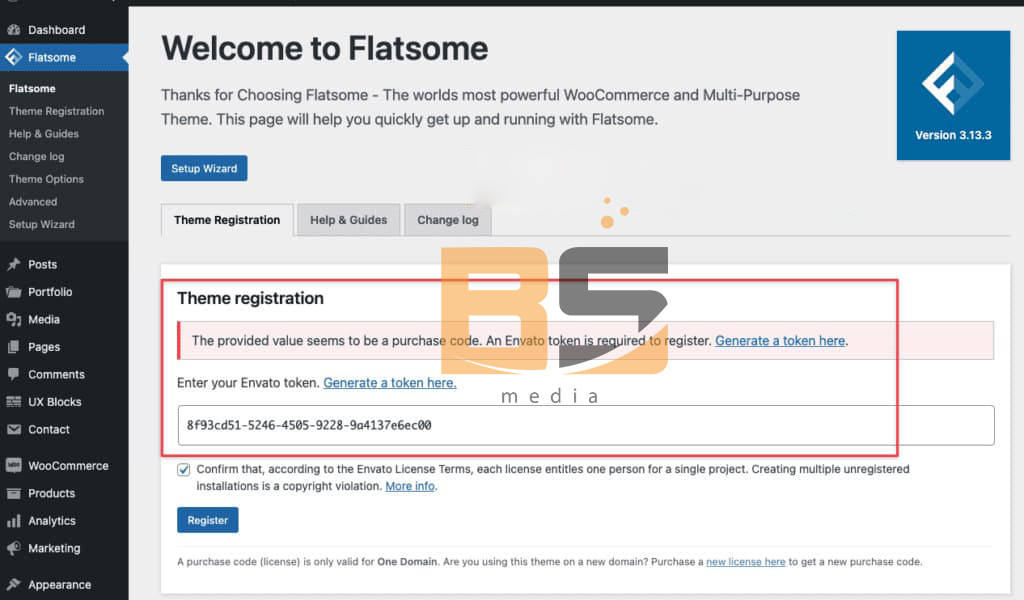Viewport: 1024px width, 600px height.
Task: Open Advanced in sidebar submenu
Action: coord(33,202)
